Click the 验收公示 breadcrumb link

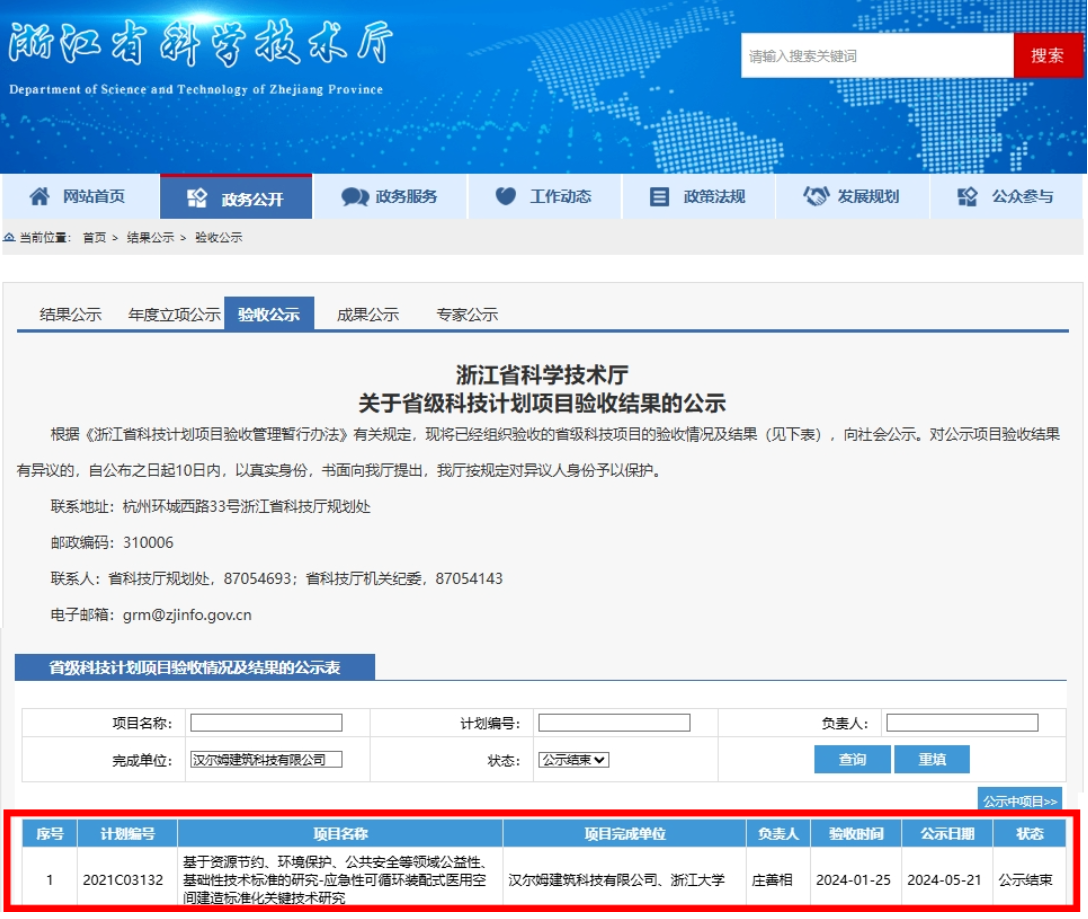[219, 237]
